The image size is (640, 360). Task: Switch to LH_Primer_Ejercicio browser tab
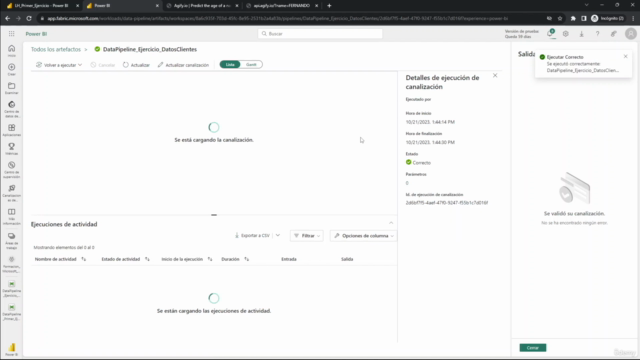coord(42,6)
